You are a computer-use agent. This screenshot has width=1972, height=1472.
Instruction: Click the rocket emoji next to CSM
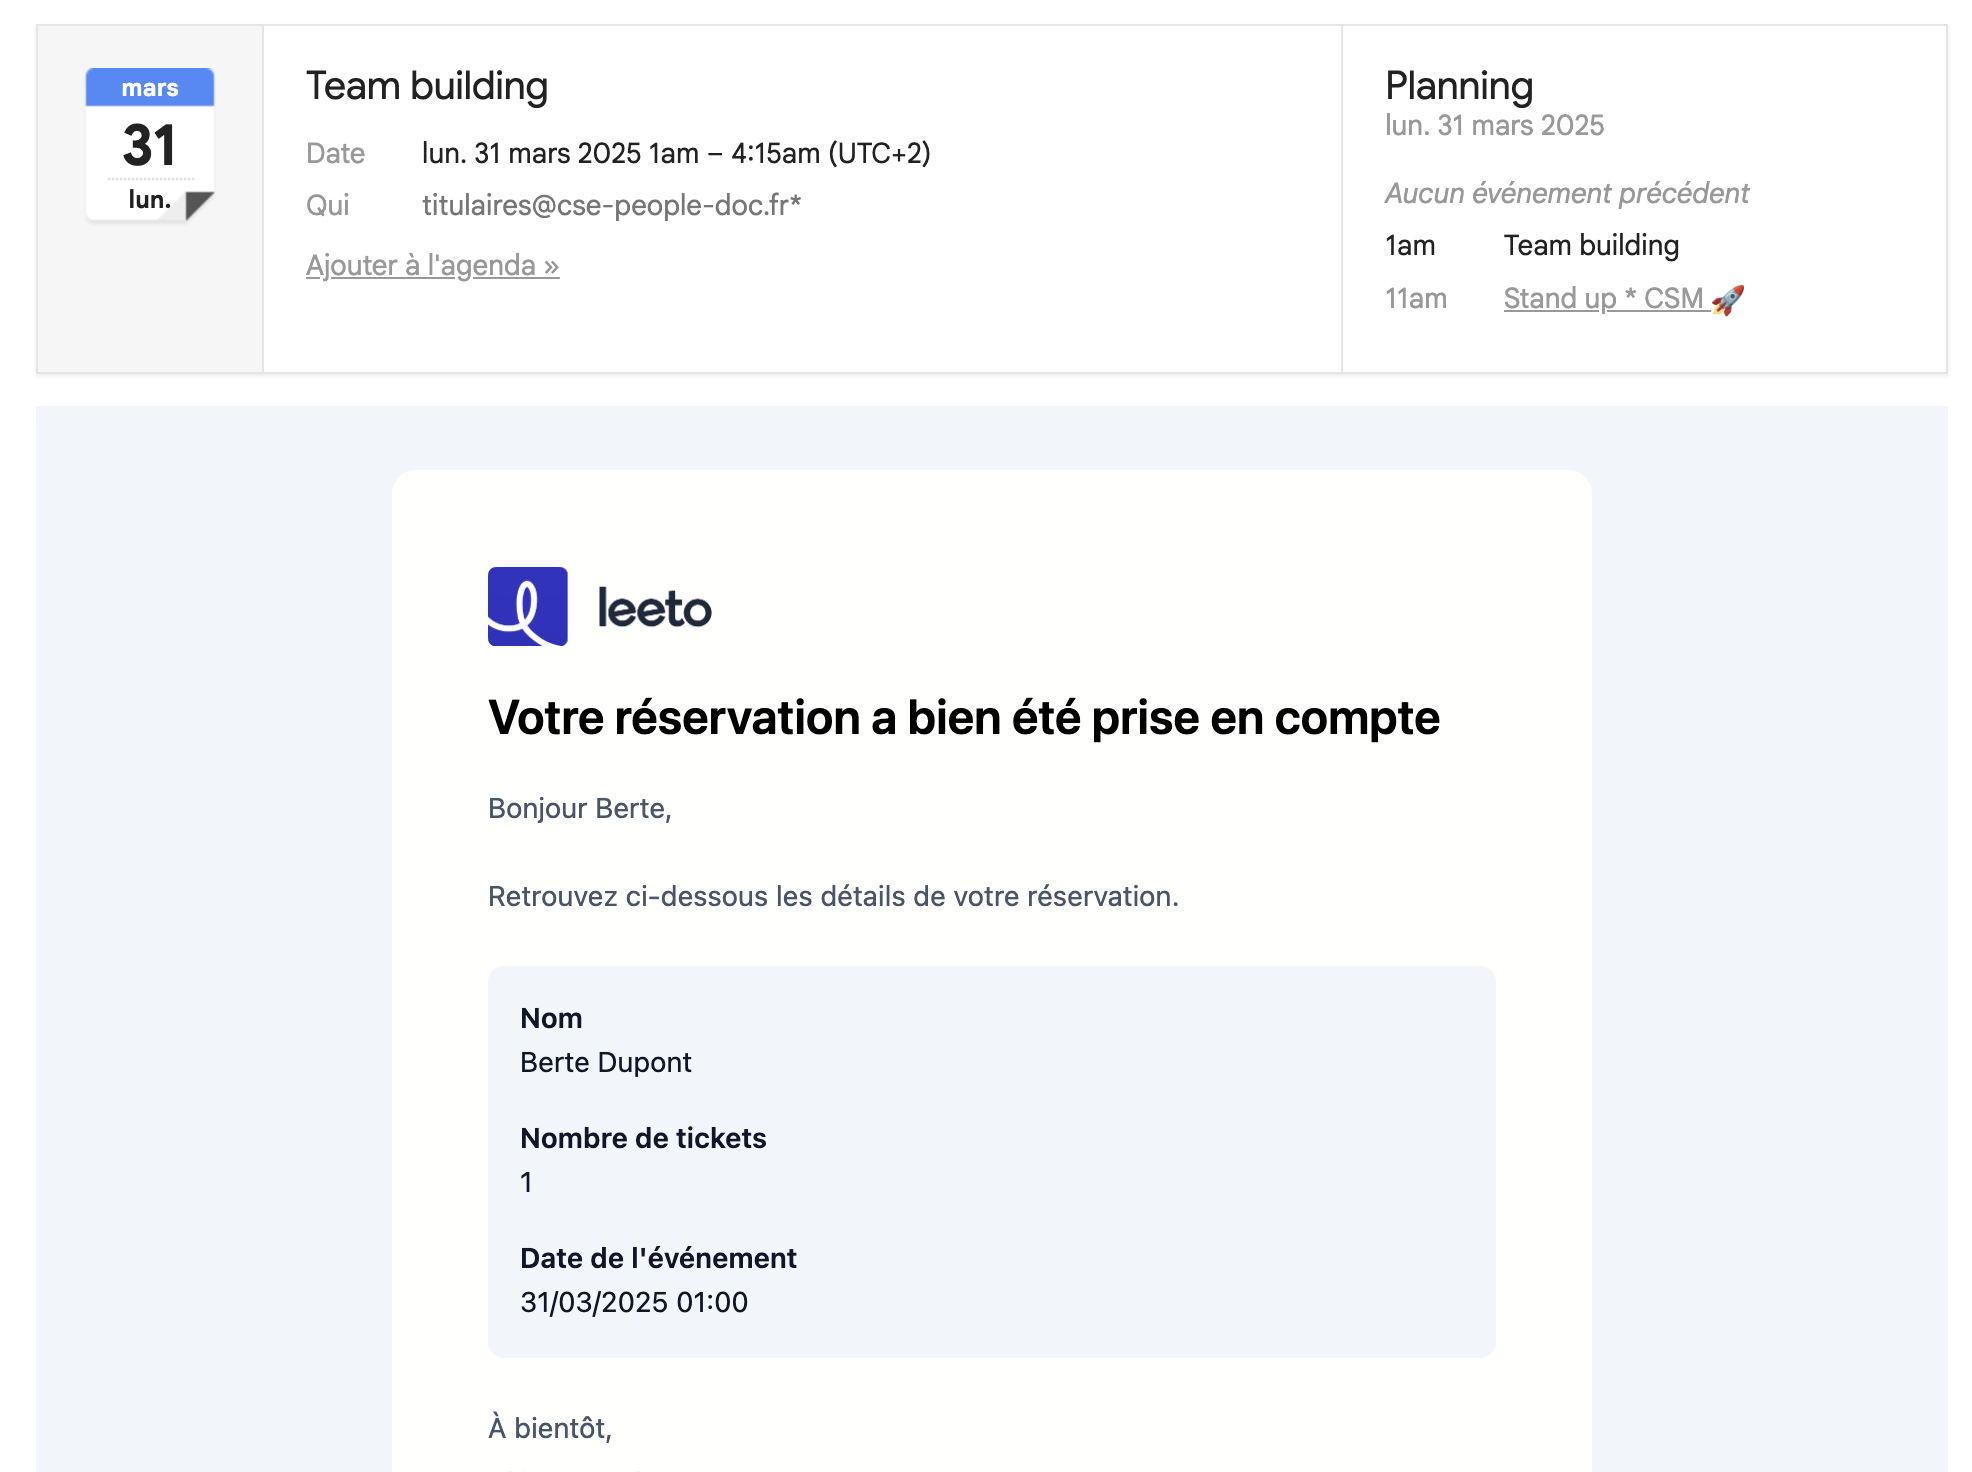click(x=1727, y=299)
